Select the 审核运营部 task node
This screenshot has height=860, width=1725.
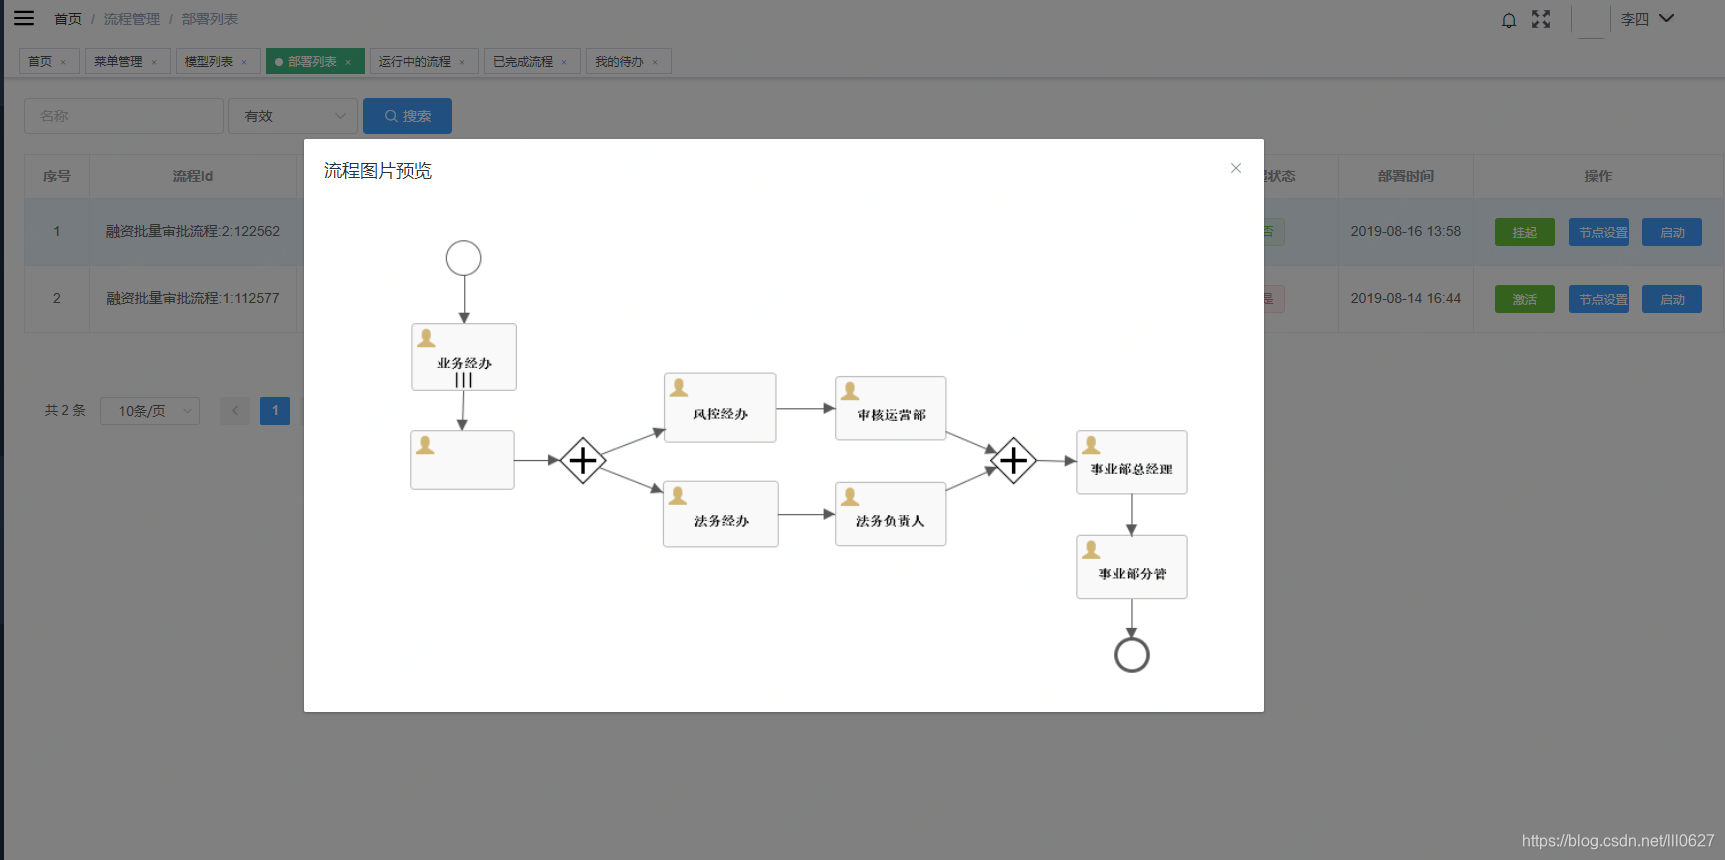891,408
